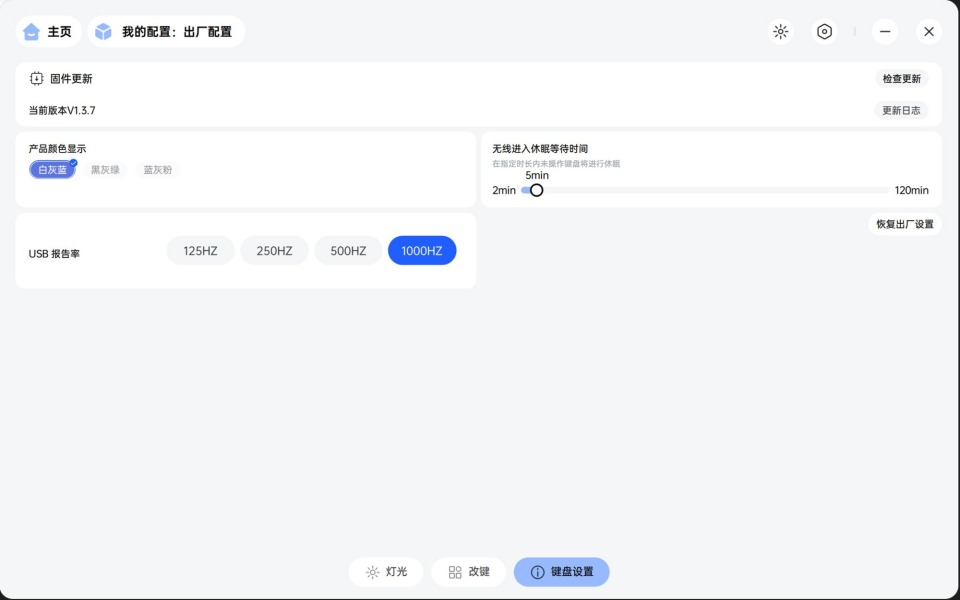
Task: Set USB report rate to 500HZ
Action: [x=348, y=250]
